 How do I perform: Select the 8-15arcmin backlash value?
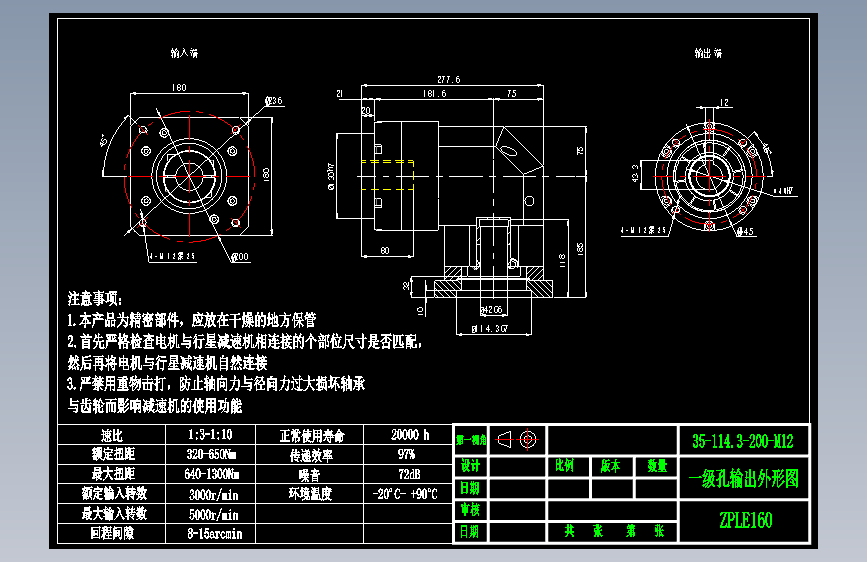(x=215, y=534)
